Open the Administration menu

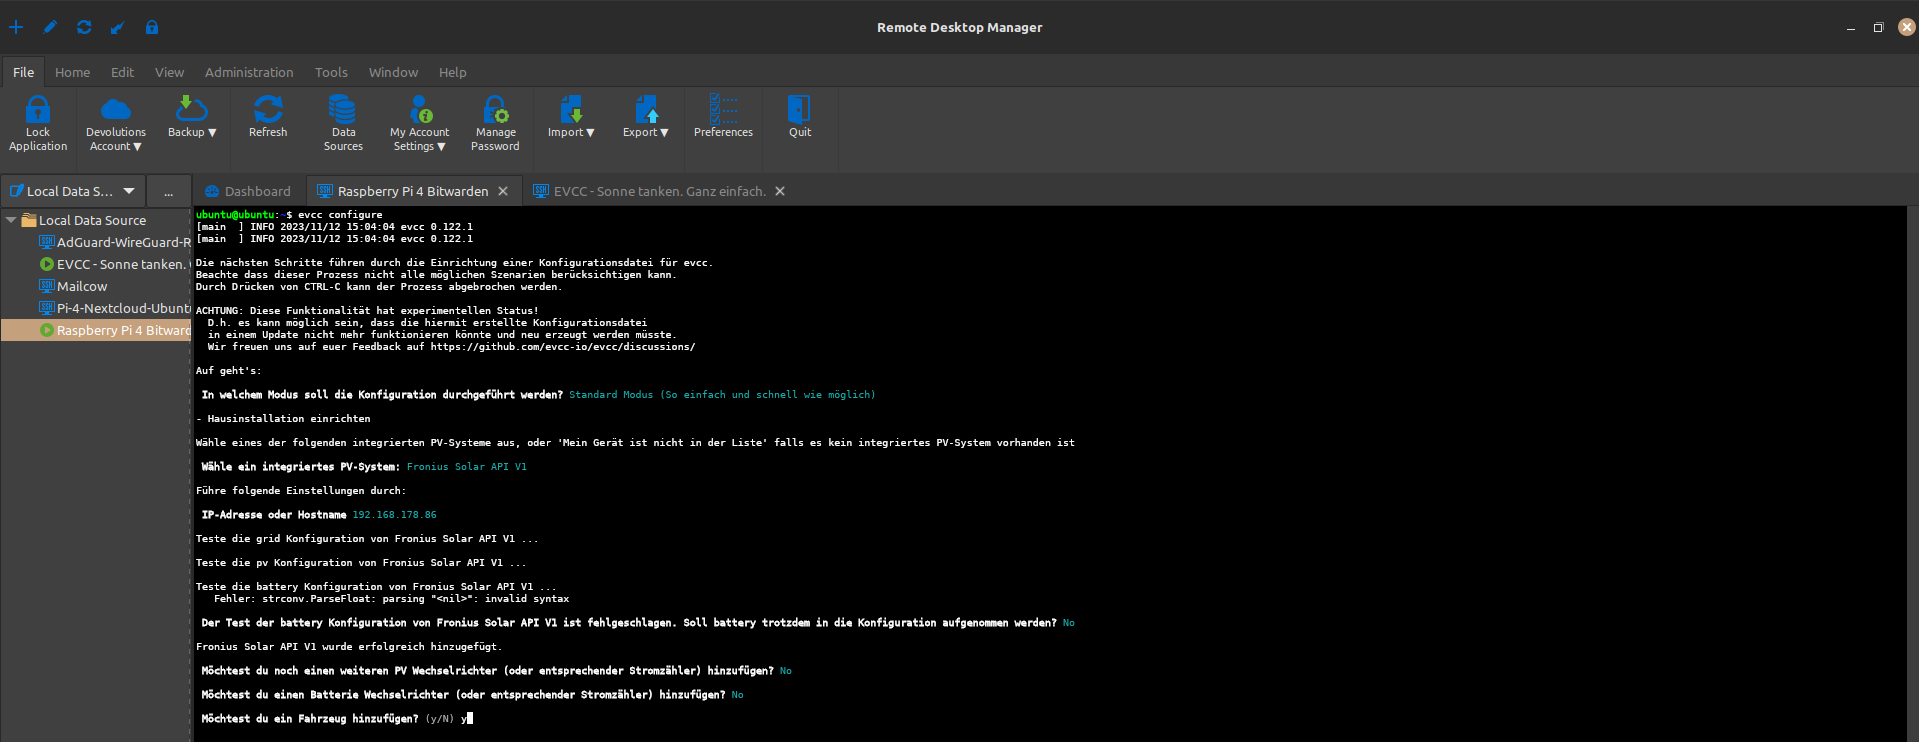[249, 72]
